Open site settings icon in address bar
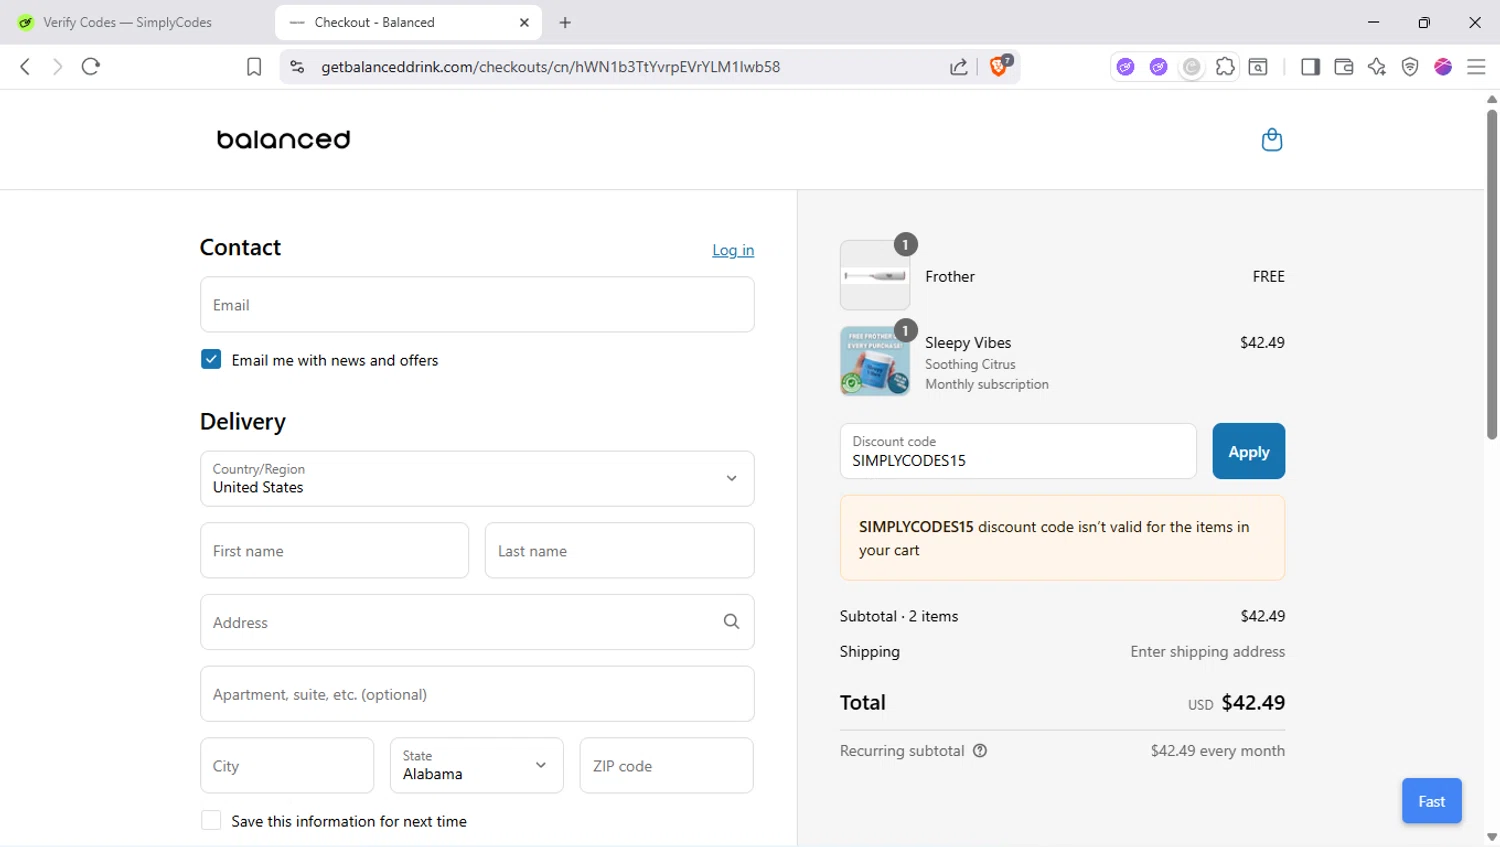 (297, 67)
